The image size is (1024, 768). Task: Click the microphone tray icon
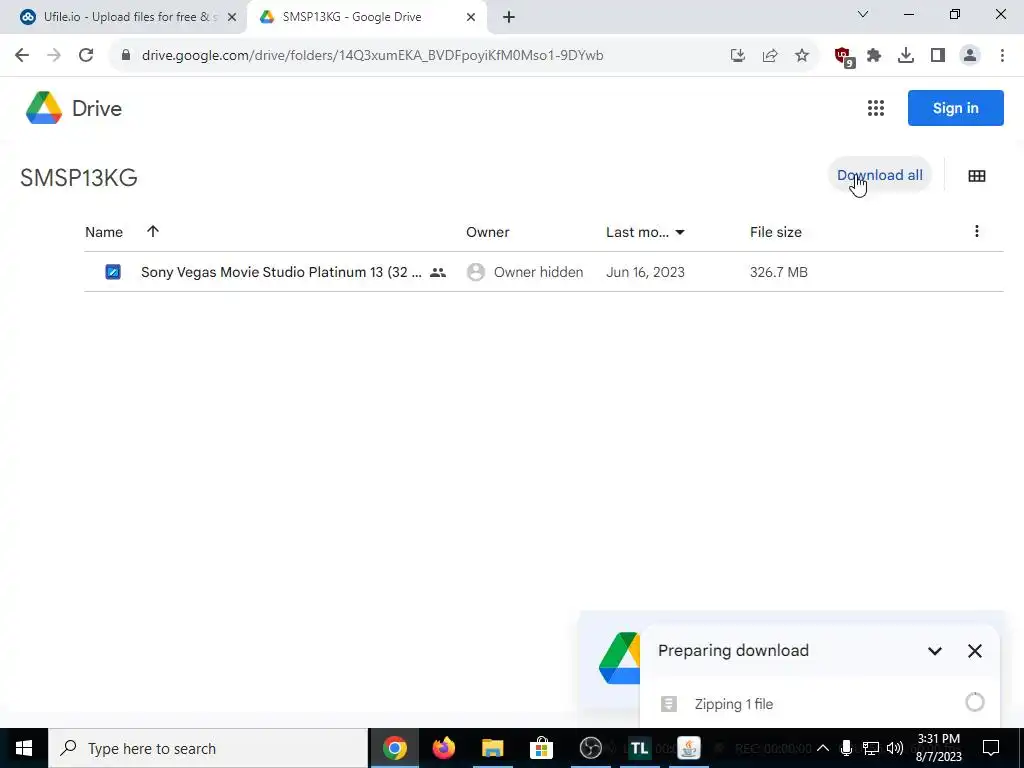pyautogui.click(x=846, y=748)
